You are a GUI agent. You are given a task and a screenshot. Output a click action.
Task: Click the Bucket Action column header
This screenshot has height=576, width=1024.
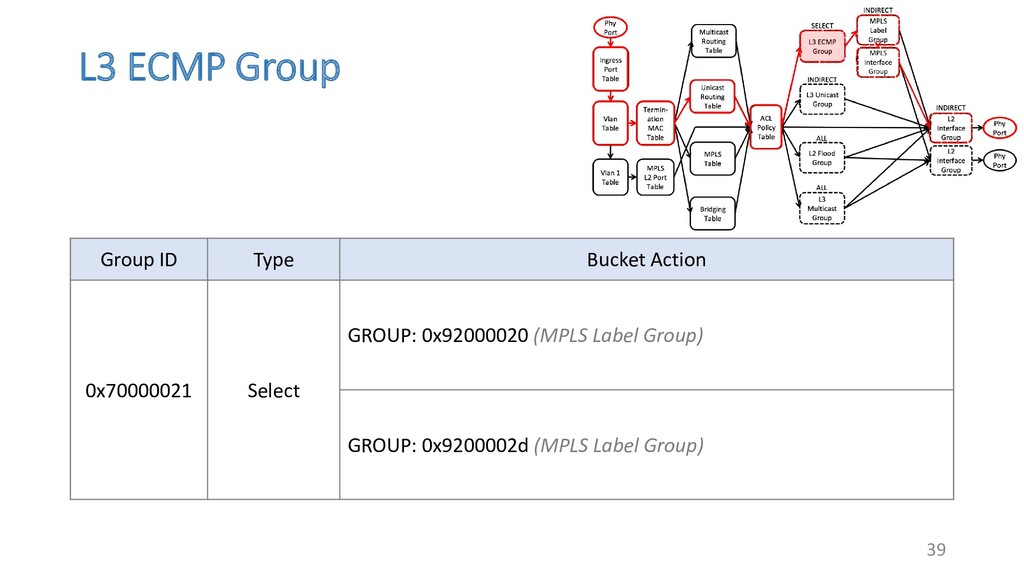point(646,260)
